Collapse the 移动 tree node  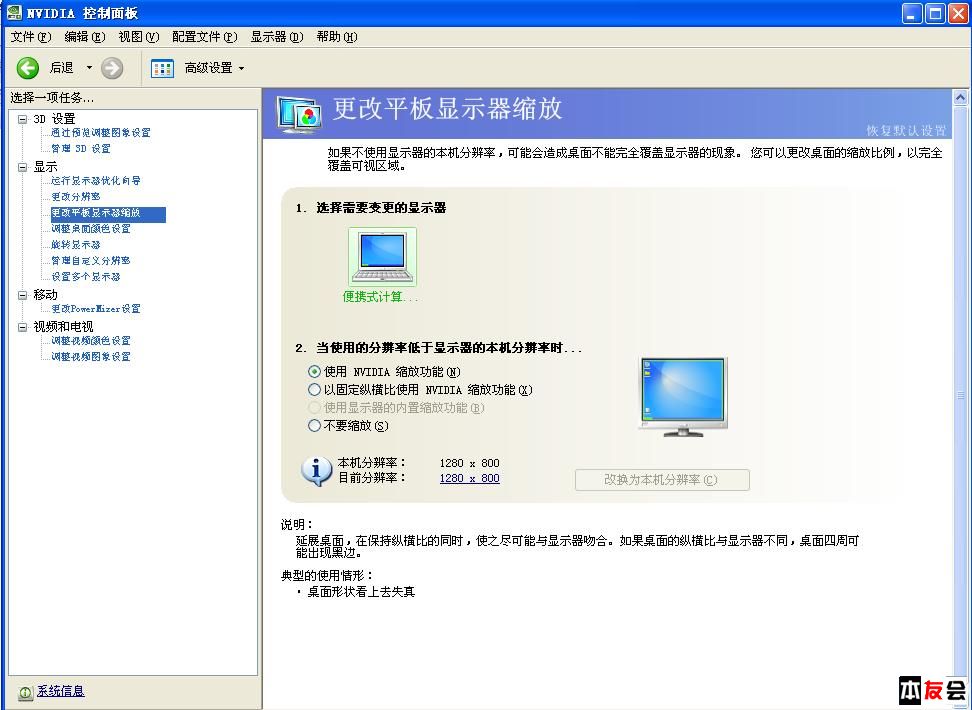click(23, 295)
